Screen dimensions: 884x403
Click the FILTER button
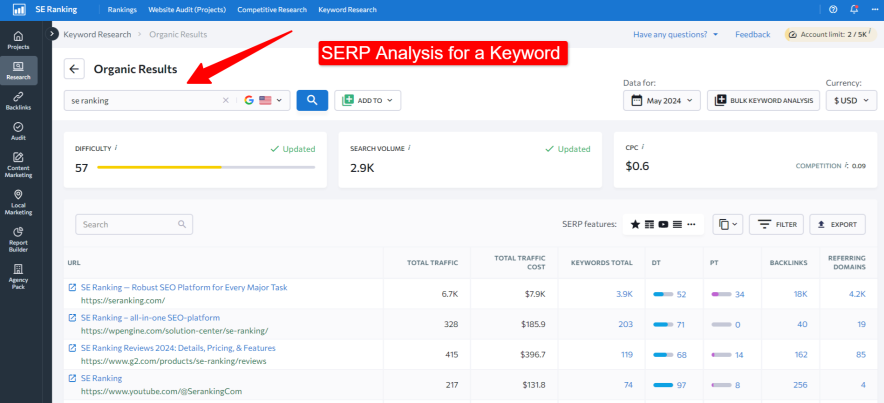coord(776,224)
